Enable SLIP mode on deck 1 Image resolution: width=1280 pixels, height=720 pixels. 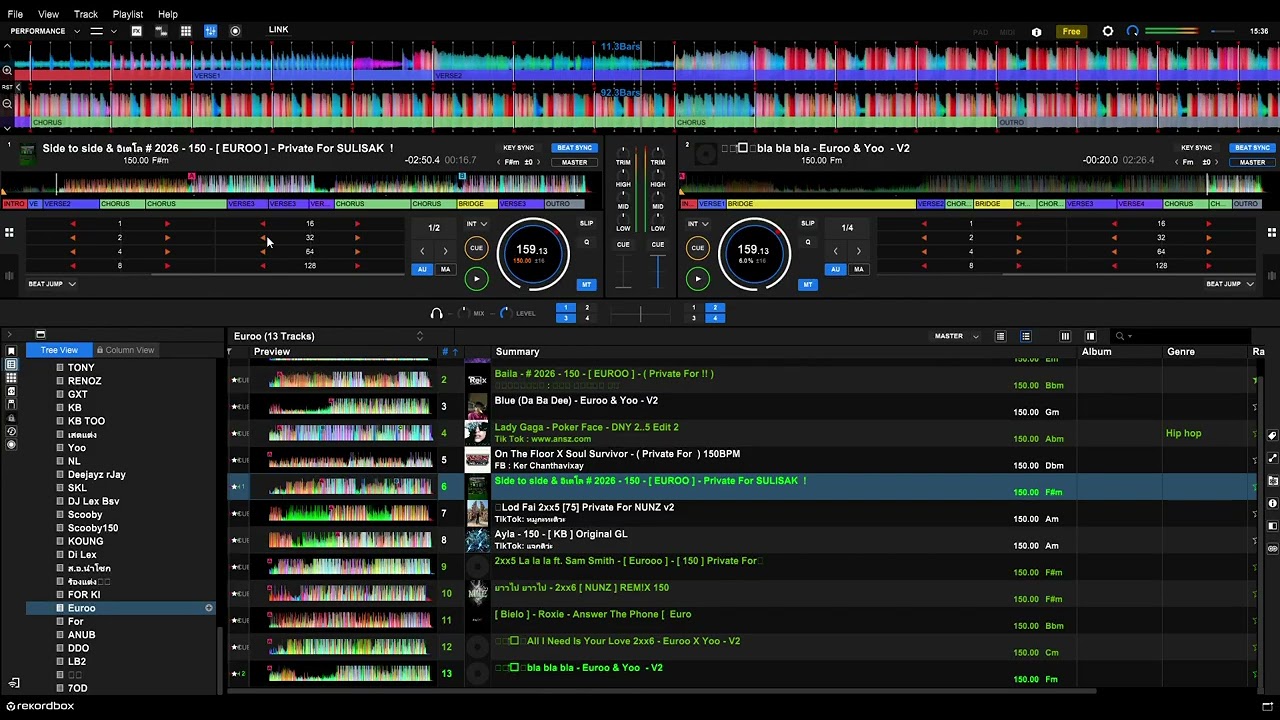point(586,224)
